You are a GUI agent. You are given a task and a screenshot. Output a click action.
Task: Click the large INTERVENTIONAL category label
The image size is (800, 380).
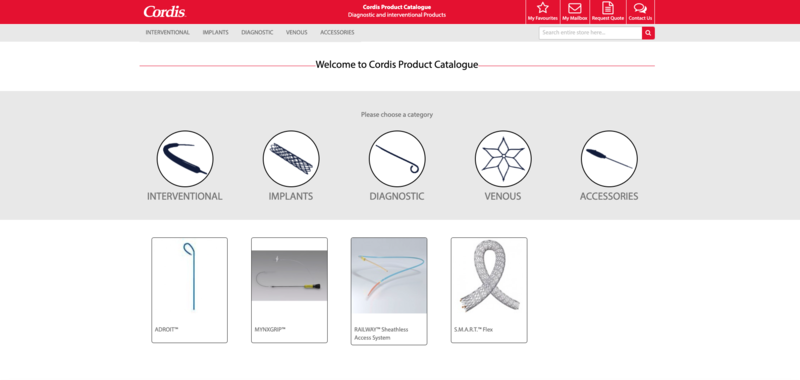(185, 196)
